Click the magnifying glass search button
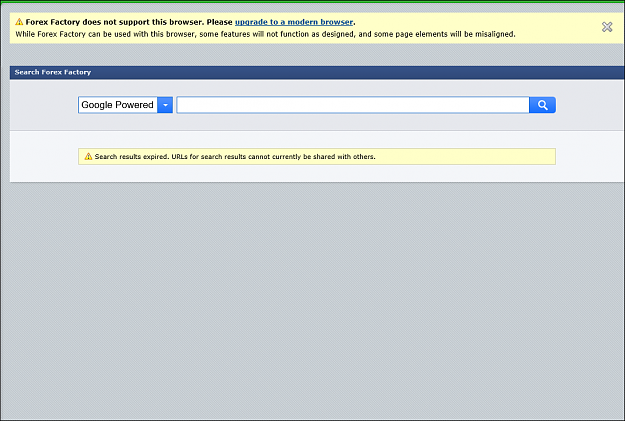Image resolution: width=625 pixels, height=421 pixels. coord(542,105)
